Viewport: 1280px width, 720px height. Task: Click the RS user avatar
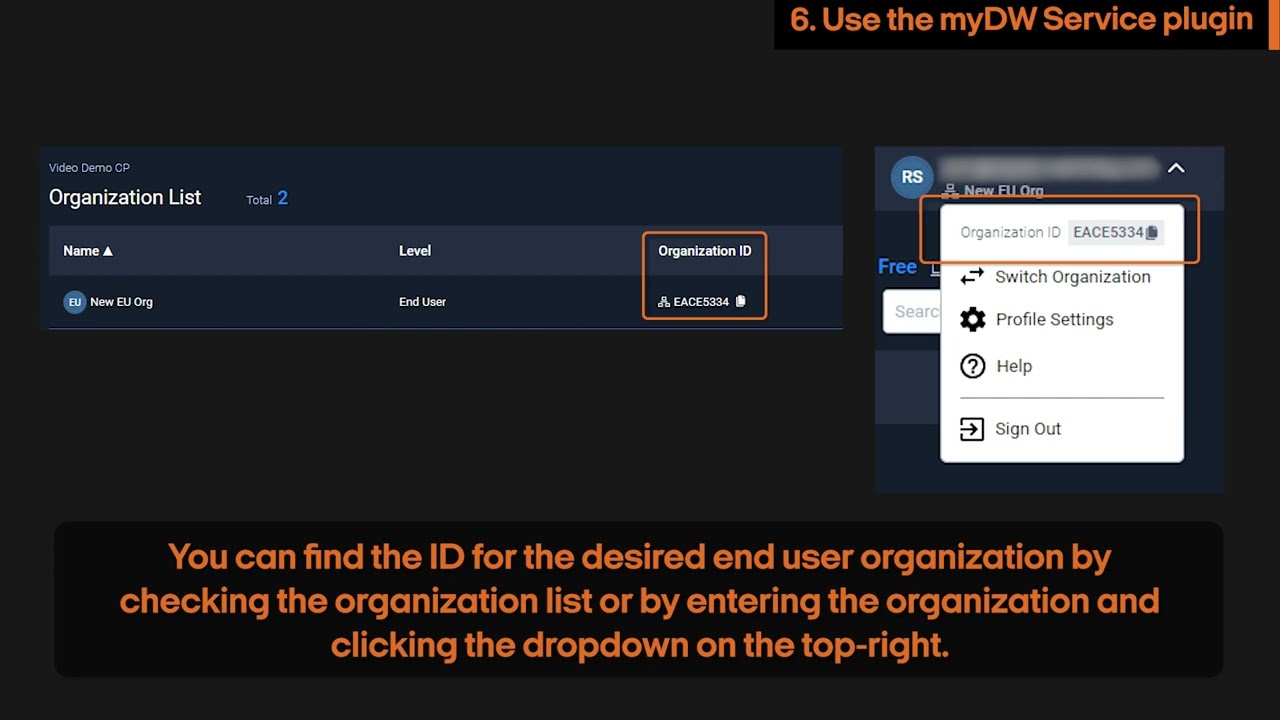tap(912, 177)
